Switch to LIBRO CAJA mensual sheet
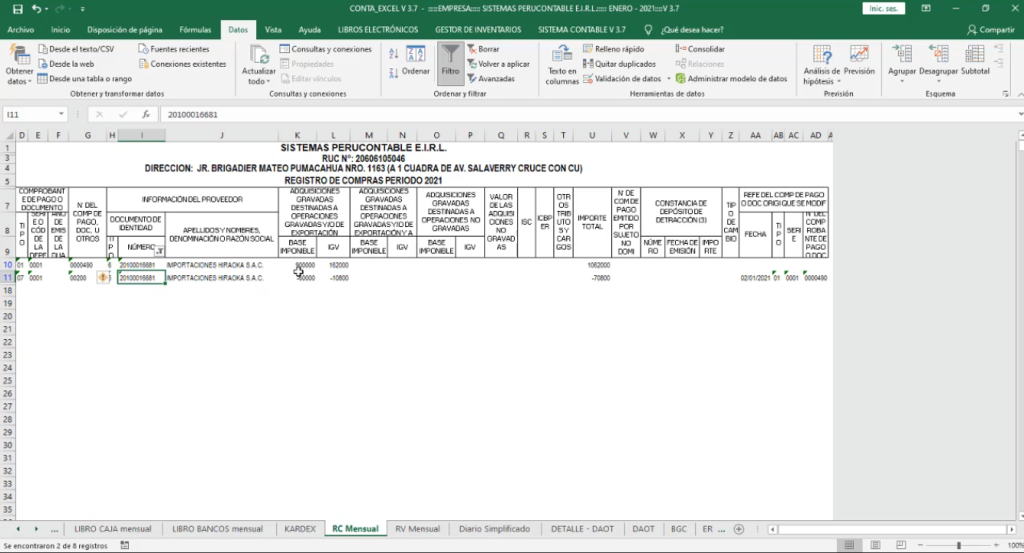Image resolution: width=1024 pixels, height=553 pixels. coord(112,529)
